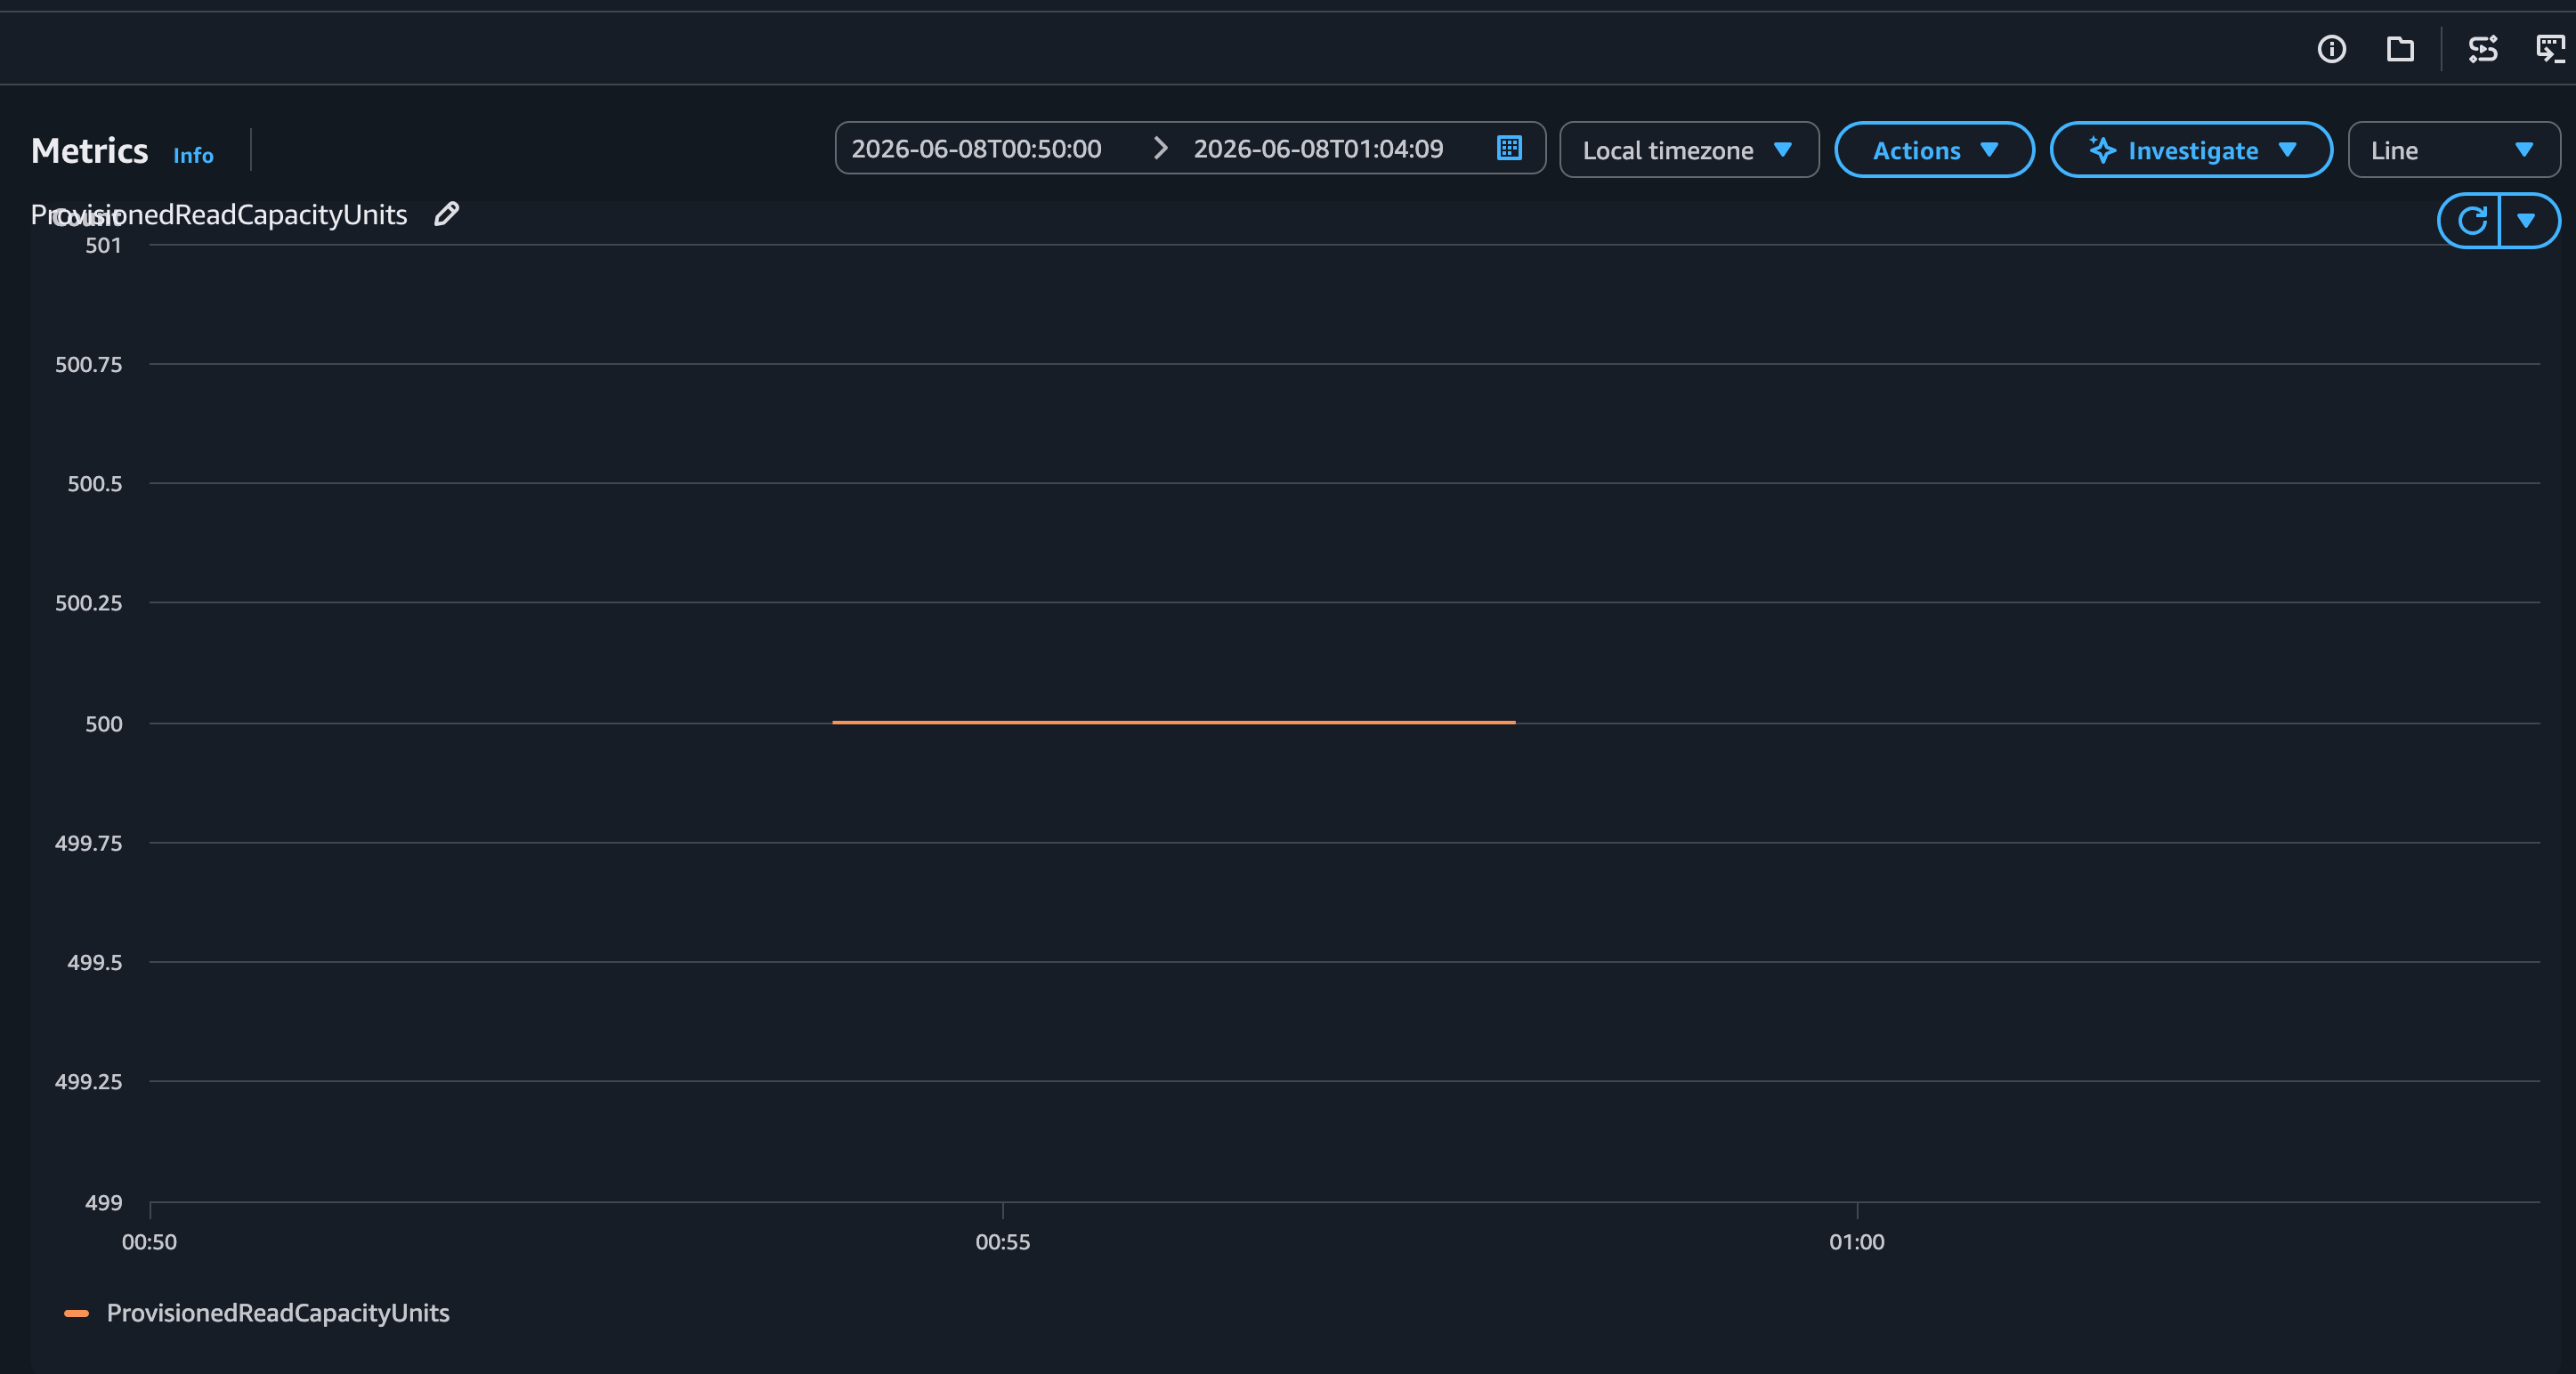Click the folder icon in top toolbar
The image size is (2576, 1374).
click(x=2400, y=49)
